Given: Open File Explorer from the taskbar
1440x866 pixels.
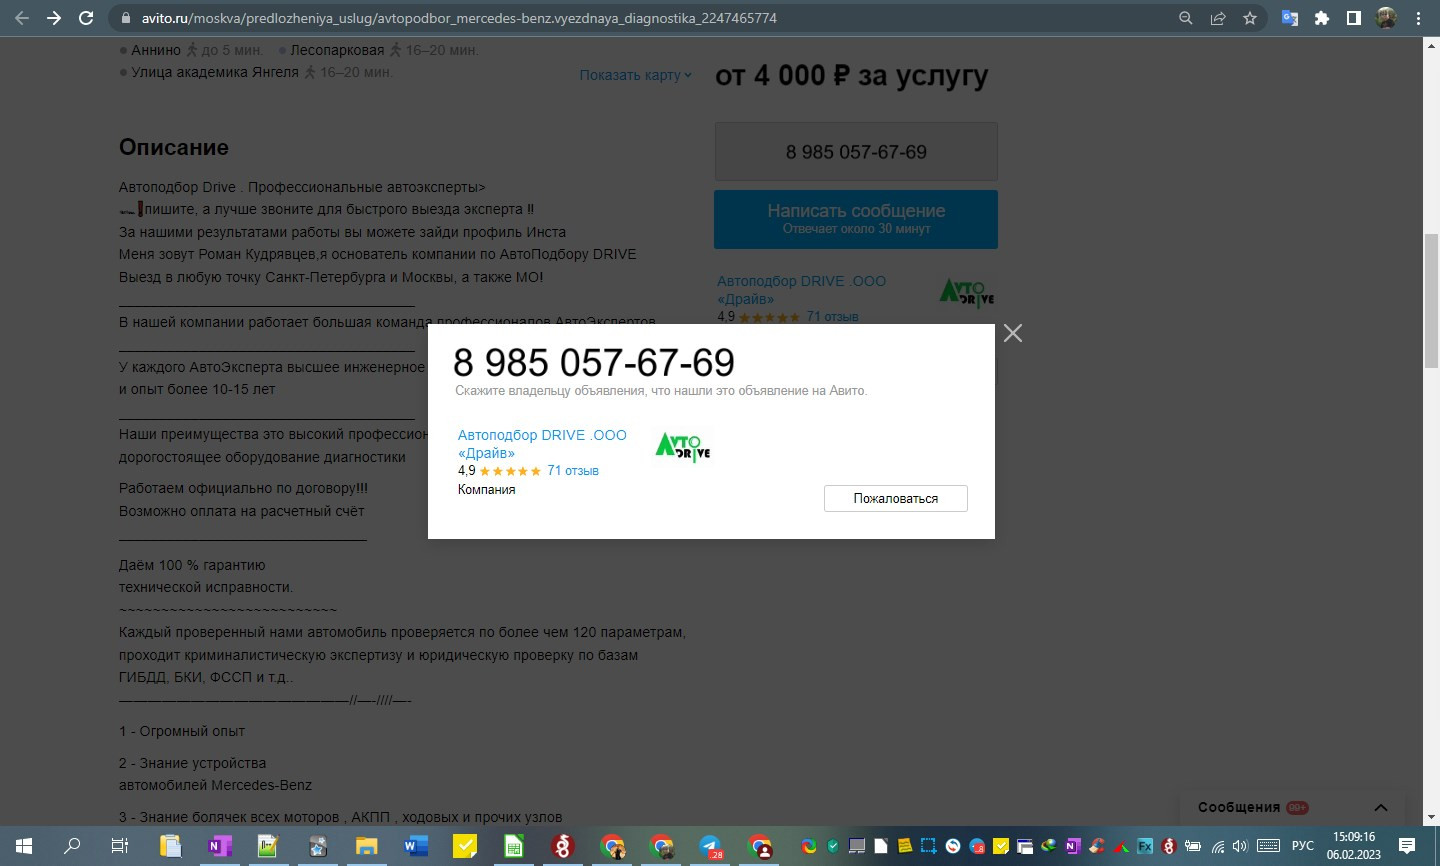Looking at the screenshot, I should pos(366,846).
